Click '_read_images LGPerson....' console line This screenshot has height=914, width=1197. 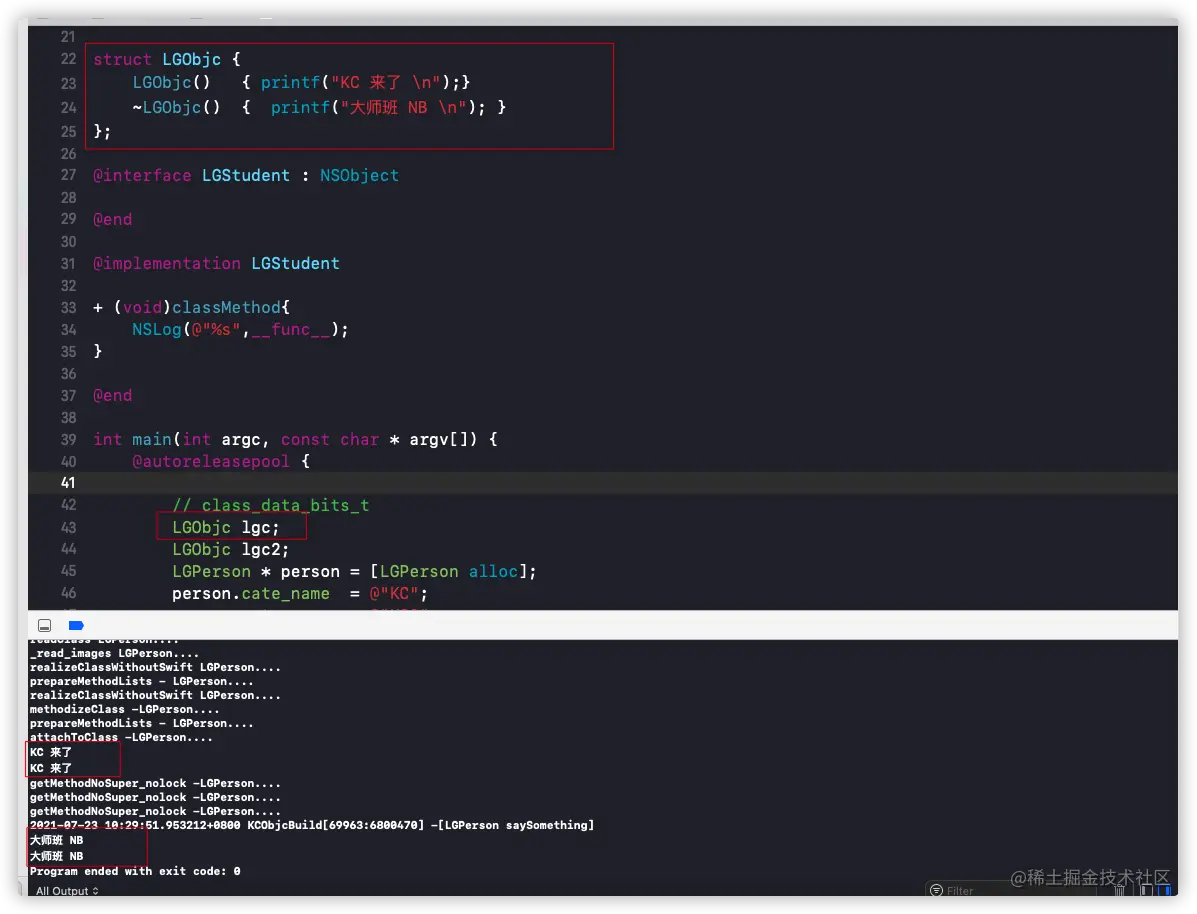115,654
